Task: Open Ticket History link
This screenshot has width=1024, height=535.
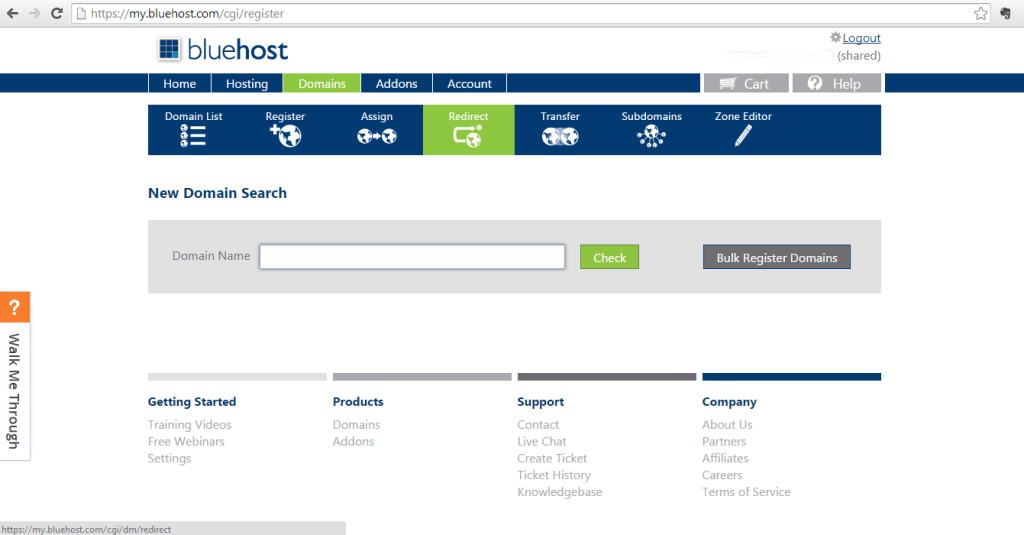Action: coord(554,476)
